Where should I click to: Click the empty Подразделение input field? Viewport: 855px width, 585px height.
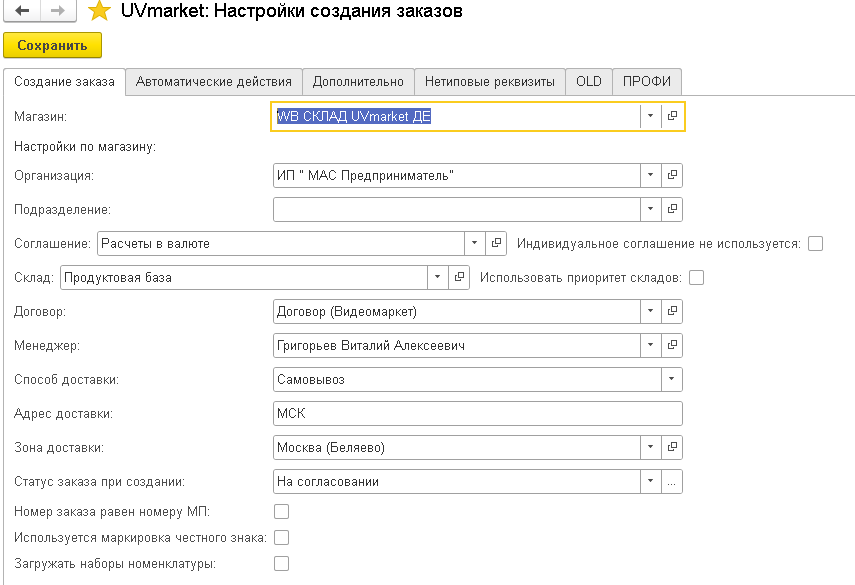click(457, 209)
